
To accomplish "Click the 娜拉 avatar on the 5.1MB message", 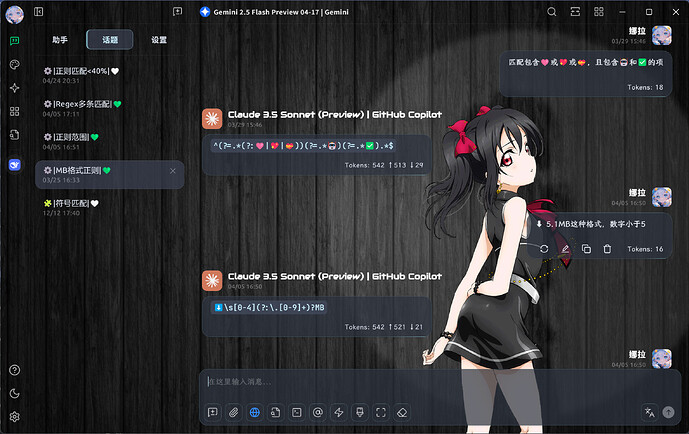I will tap(662, 197).
